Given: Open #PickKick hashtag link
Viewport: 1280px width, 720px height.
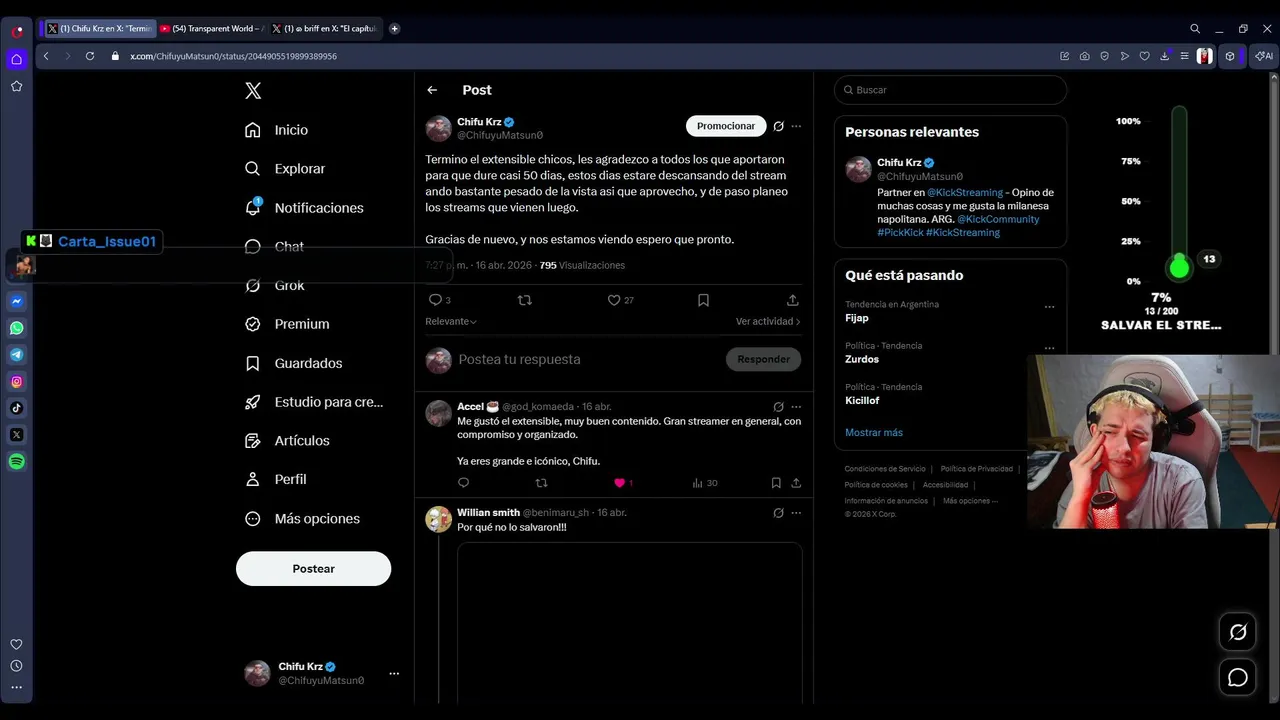Looking at the screenshot, I should coord(899,232).
